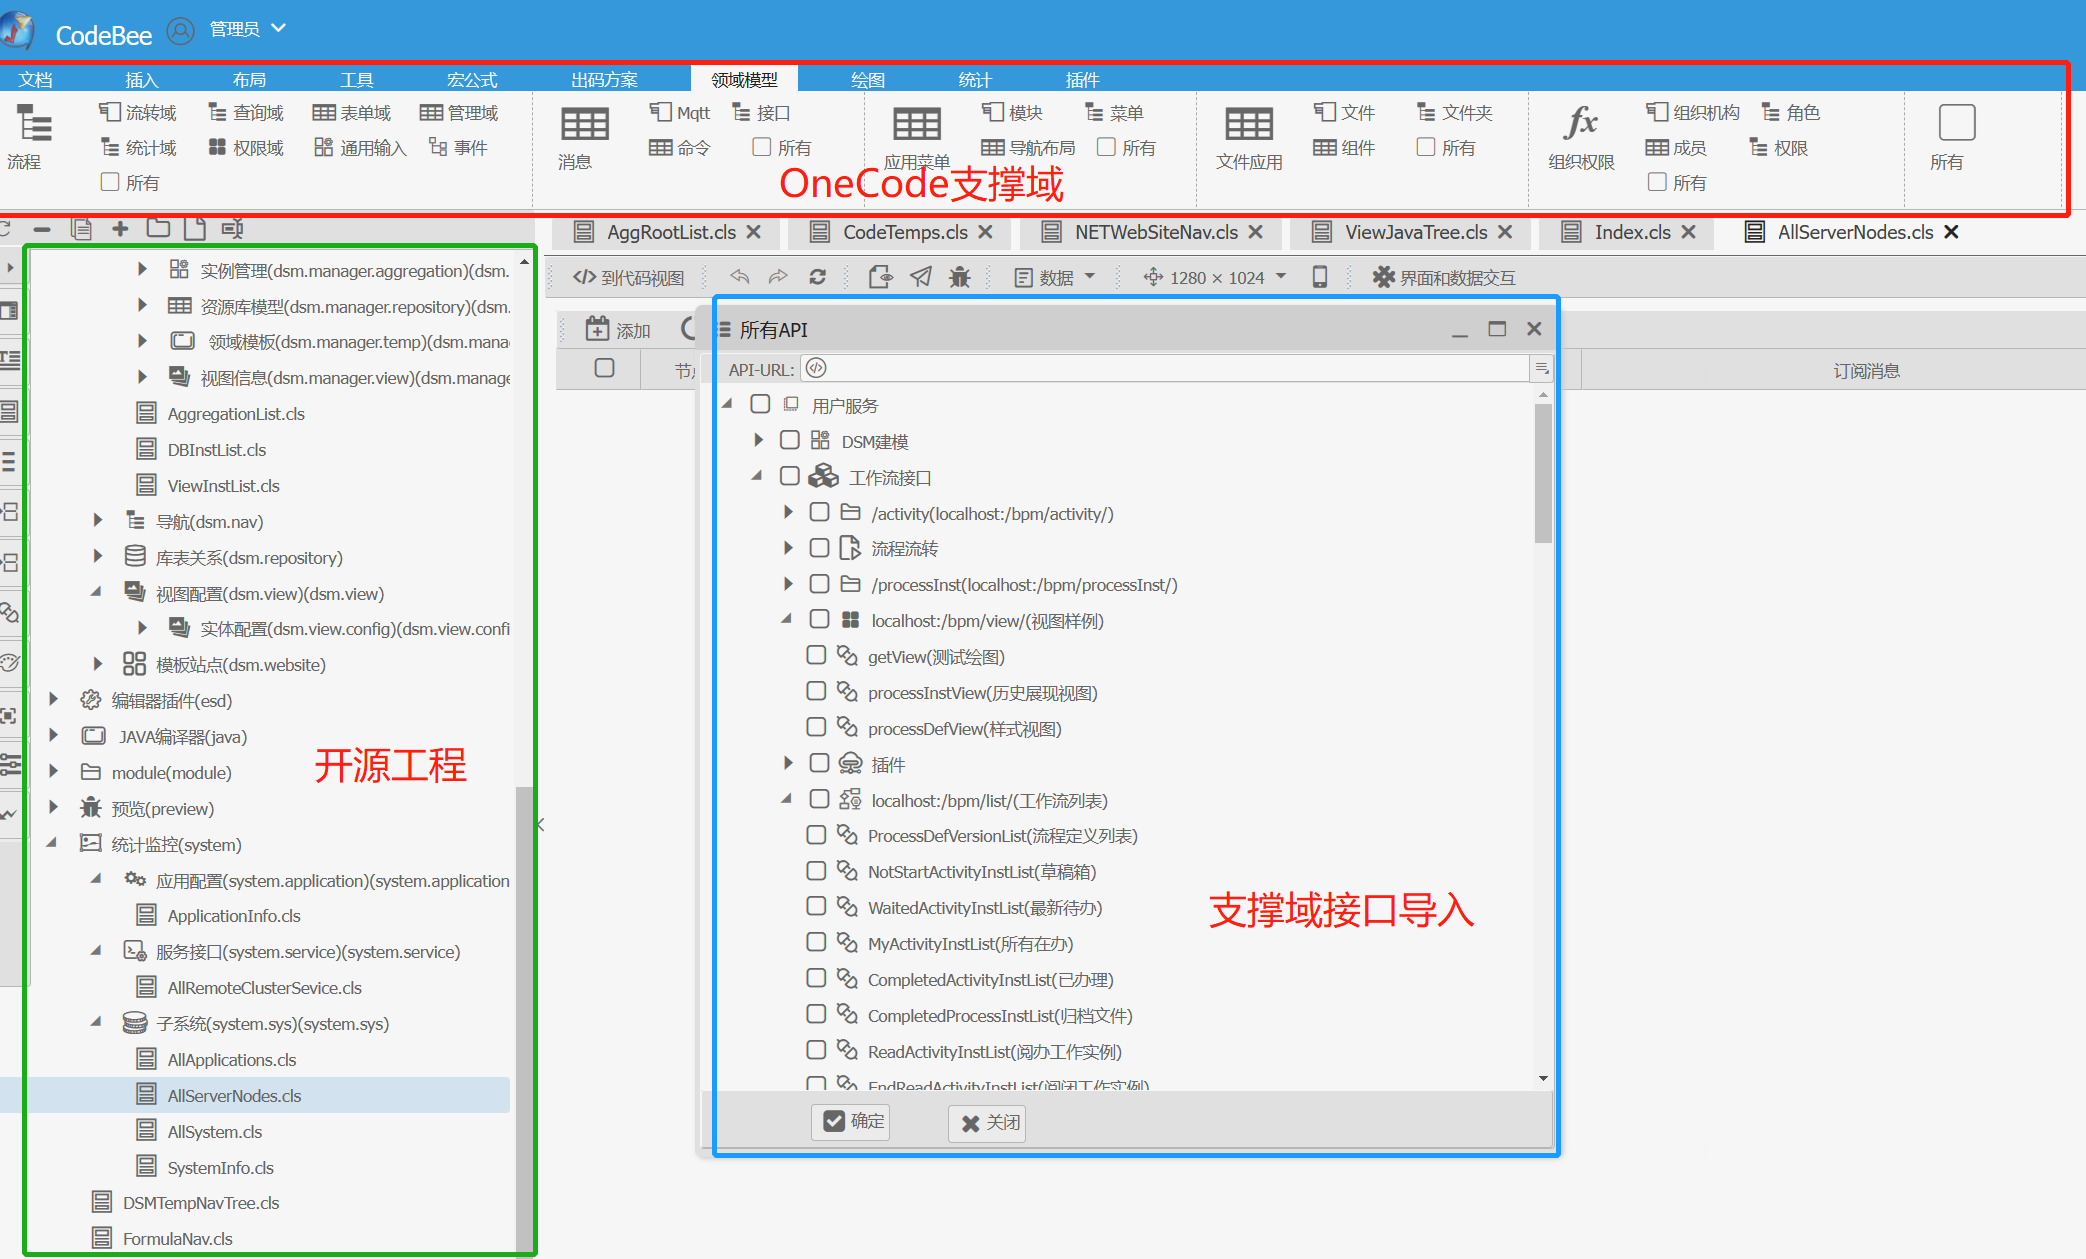Click the mobile device preview icon
The height and width of the screenshot is (1259, 2086).
coord(1319,277)
